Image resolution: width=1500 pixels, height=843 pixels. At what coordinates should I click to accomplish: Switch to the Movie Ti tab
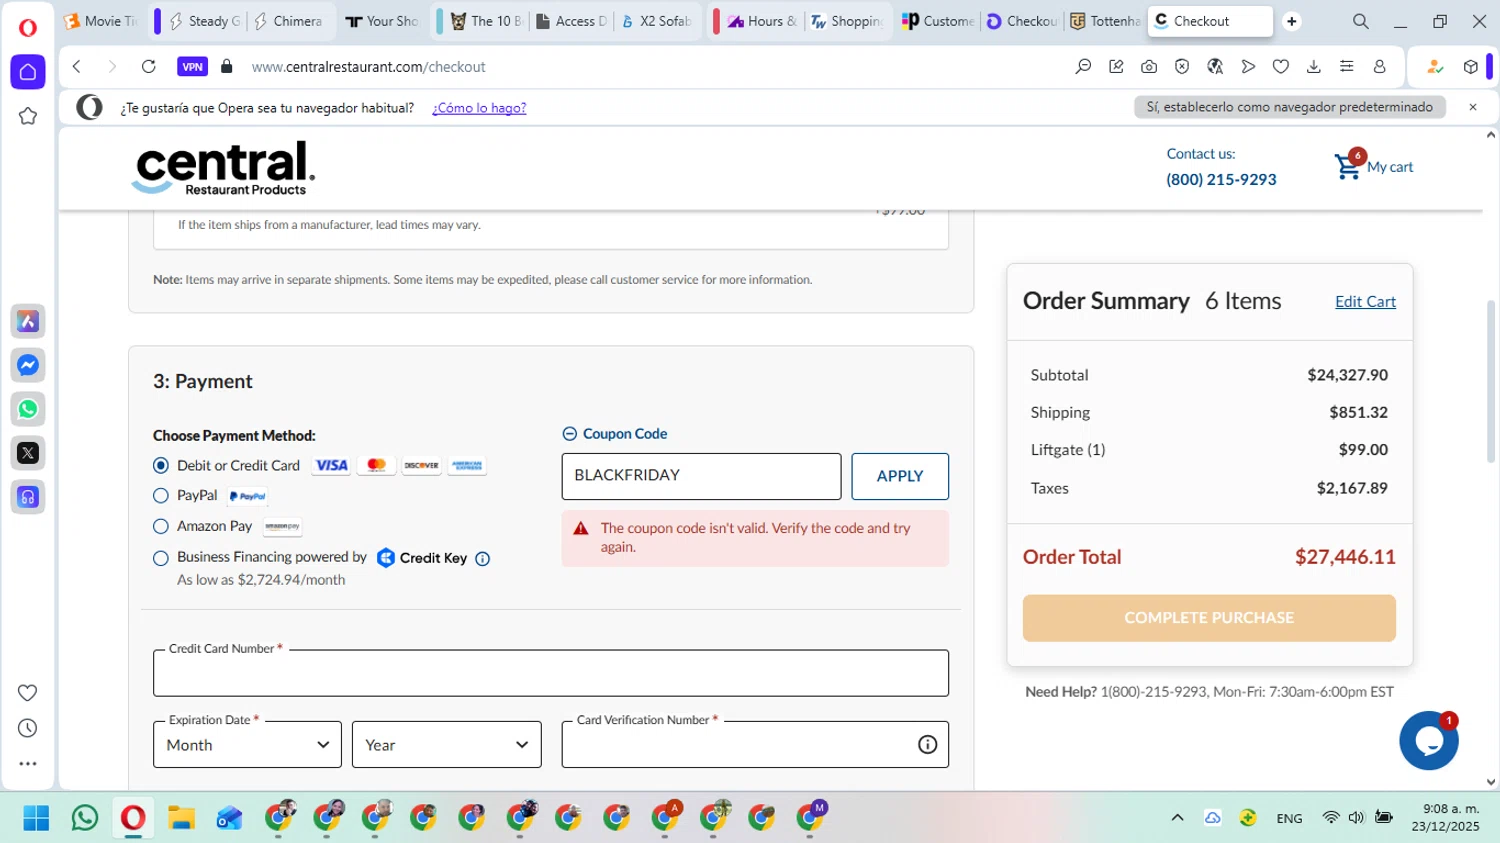[100, 21]
